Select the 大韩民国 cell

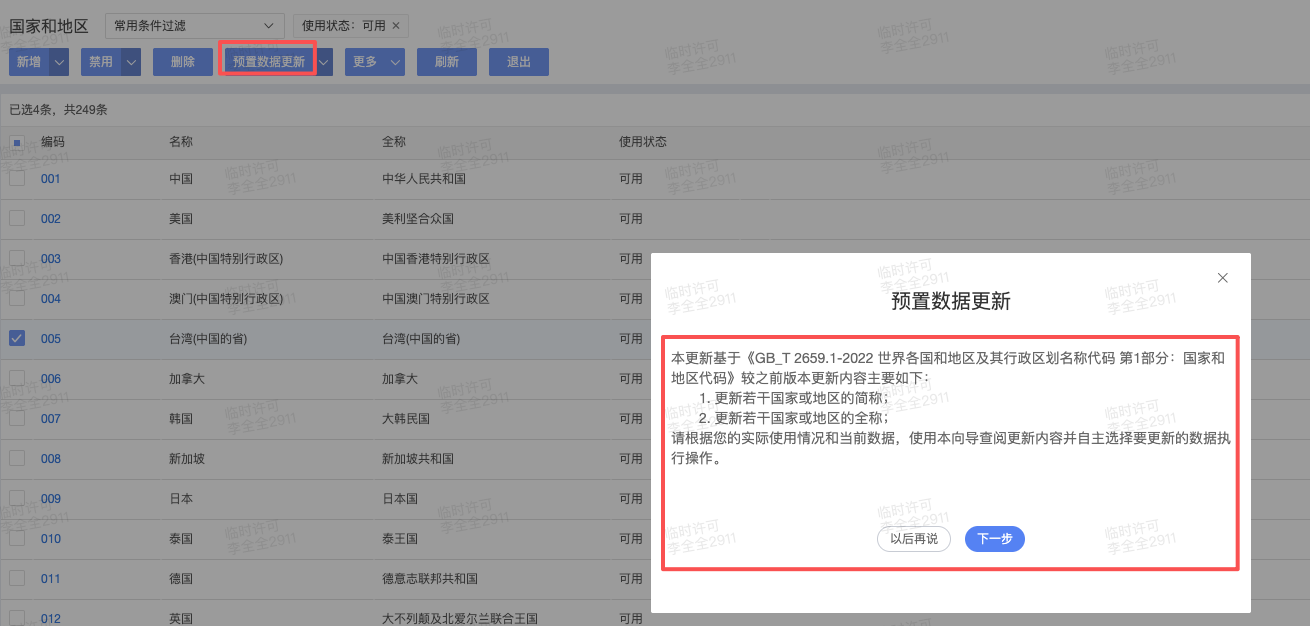click(406, 419)
